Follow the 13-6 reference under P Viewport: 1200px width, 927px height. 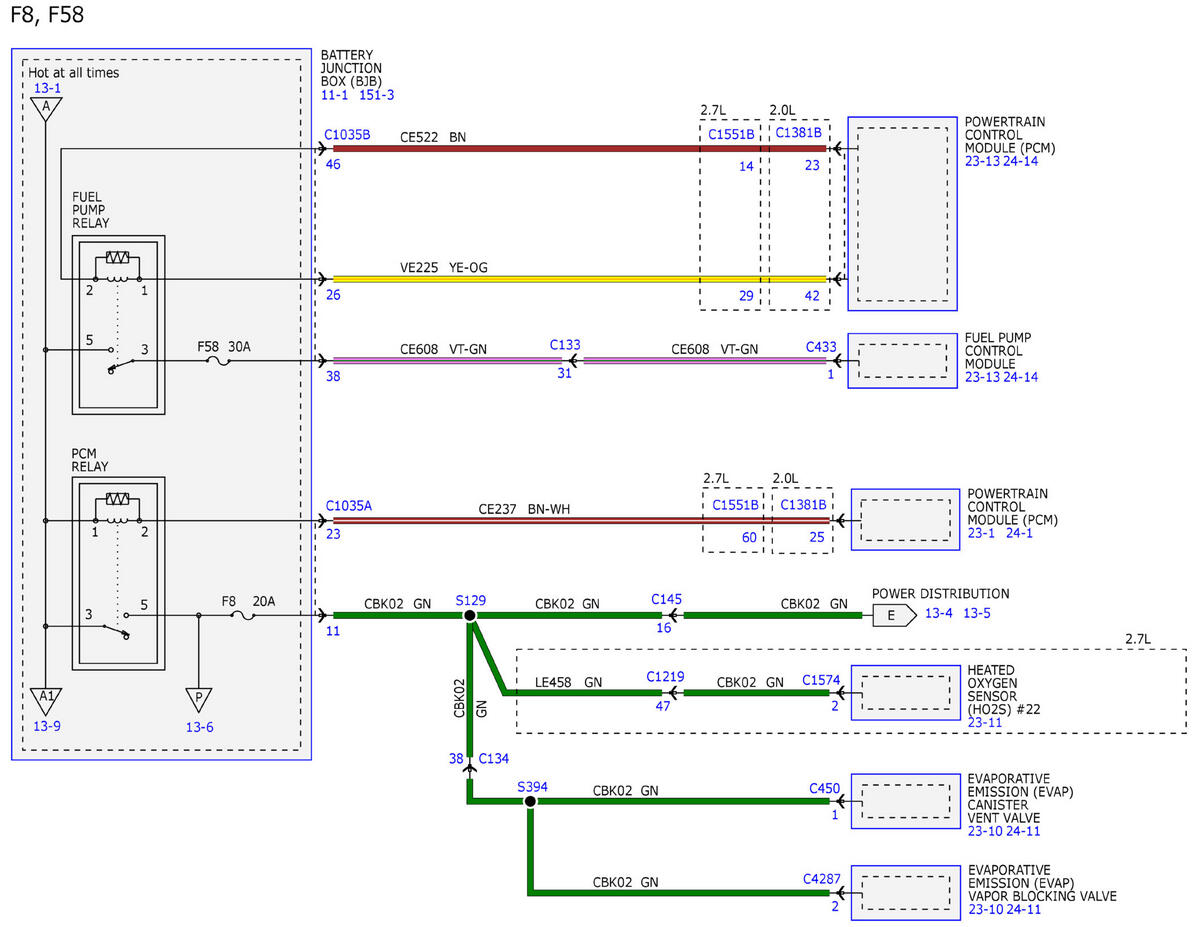[x=199, y=727]
